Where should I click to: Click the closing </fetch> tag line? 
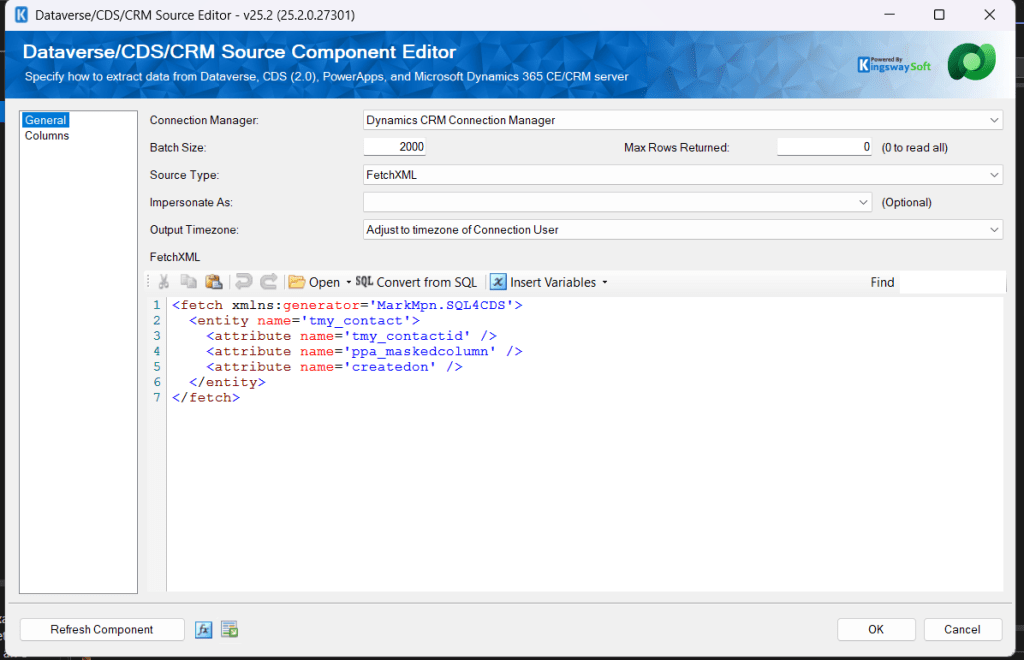206,398
